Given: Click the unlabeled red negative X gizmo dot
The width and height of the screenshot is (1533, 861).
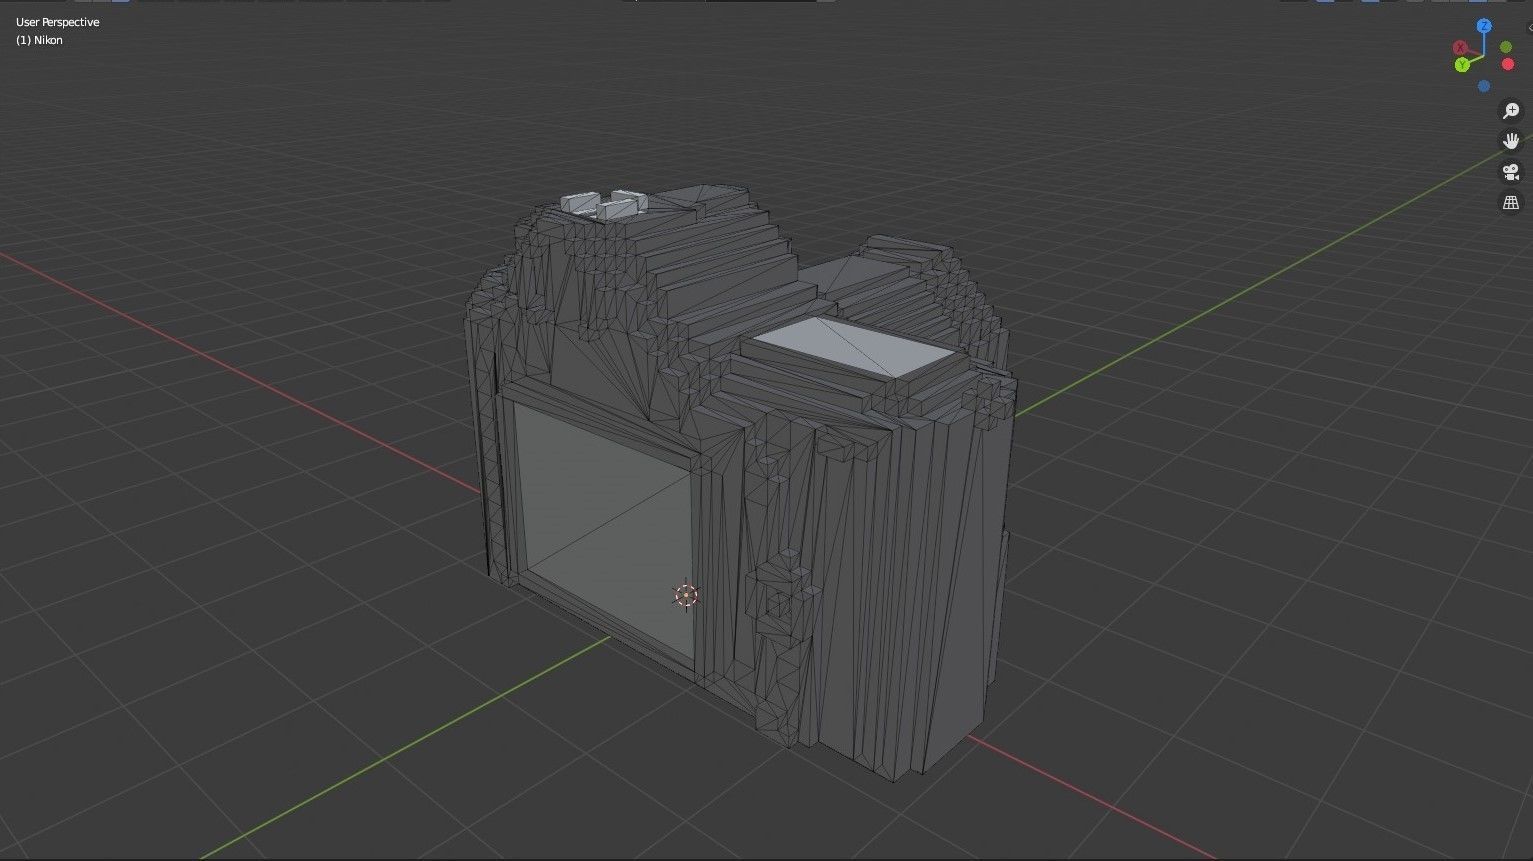Looking at the screenshot, I should click(x=1508, y=65).
